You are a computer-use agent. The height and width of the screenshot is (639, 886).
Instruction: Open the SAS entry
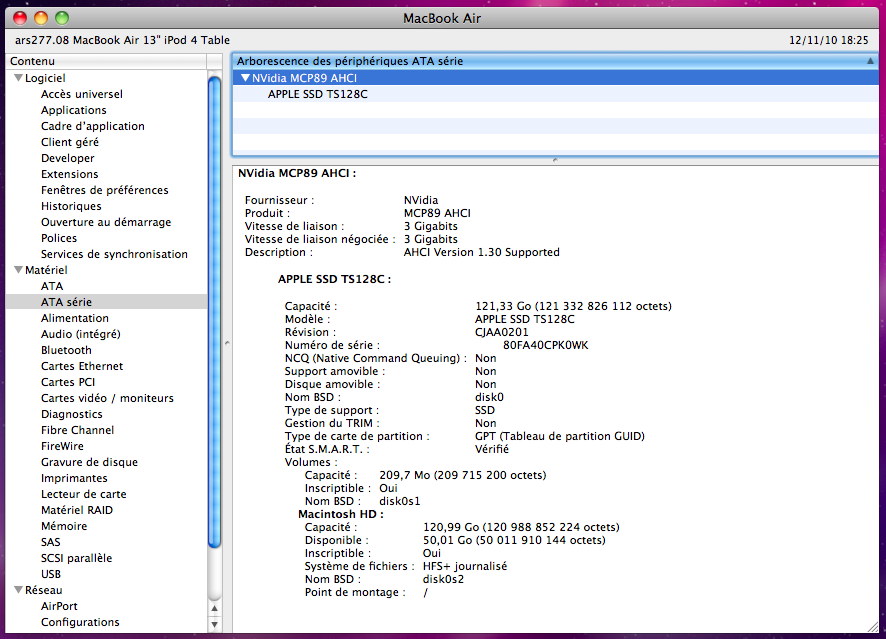point(50,542)
